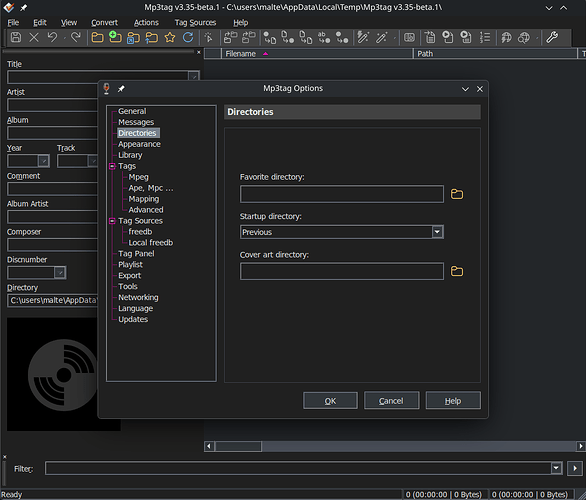This screenshot has height=500, width=586.
Task: Open the File menu
Action: pos(13,23)
